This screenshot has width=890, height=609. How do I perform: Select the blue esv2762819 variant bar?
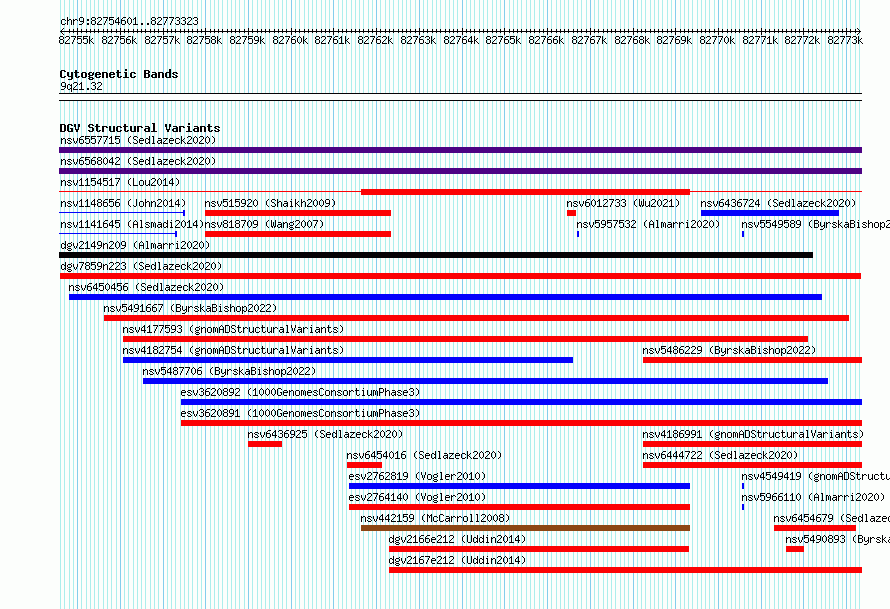point(519,486)
